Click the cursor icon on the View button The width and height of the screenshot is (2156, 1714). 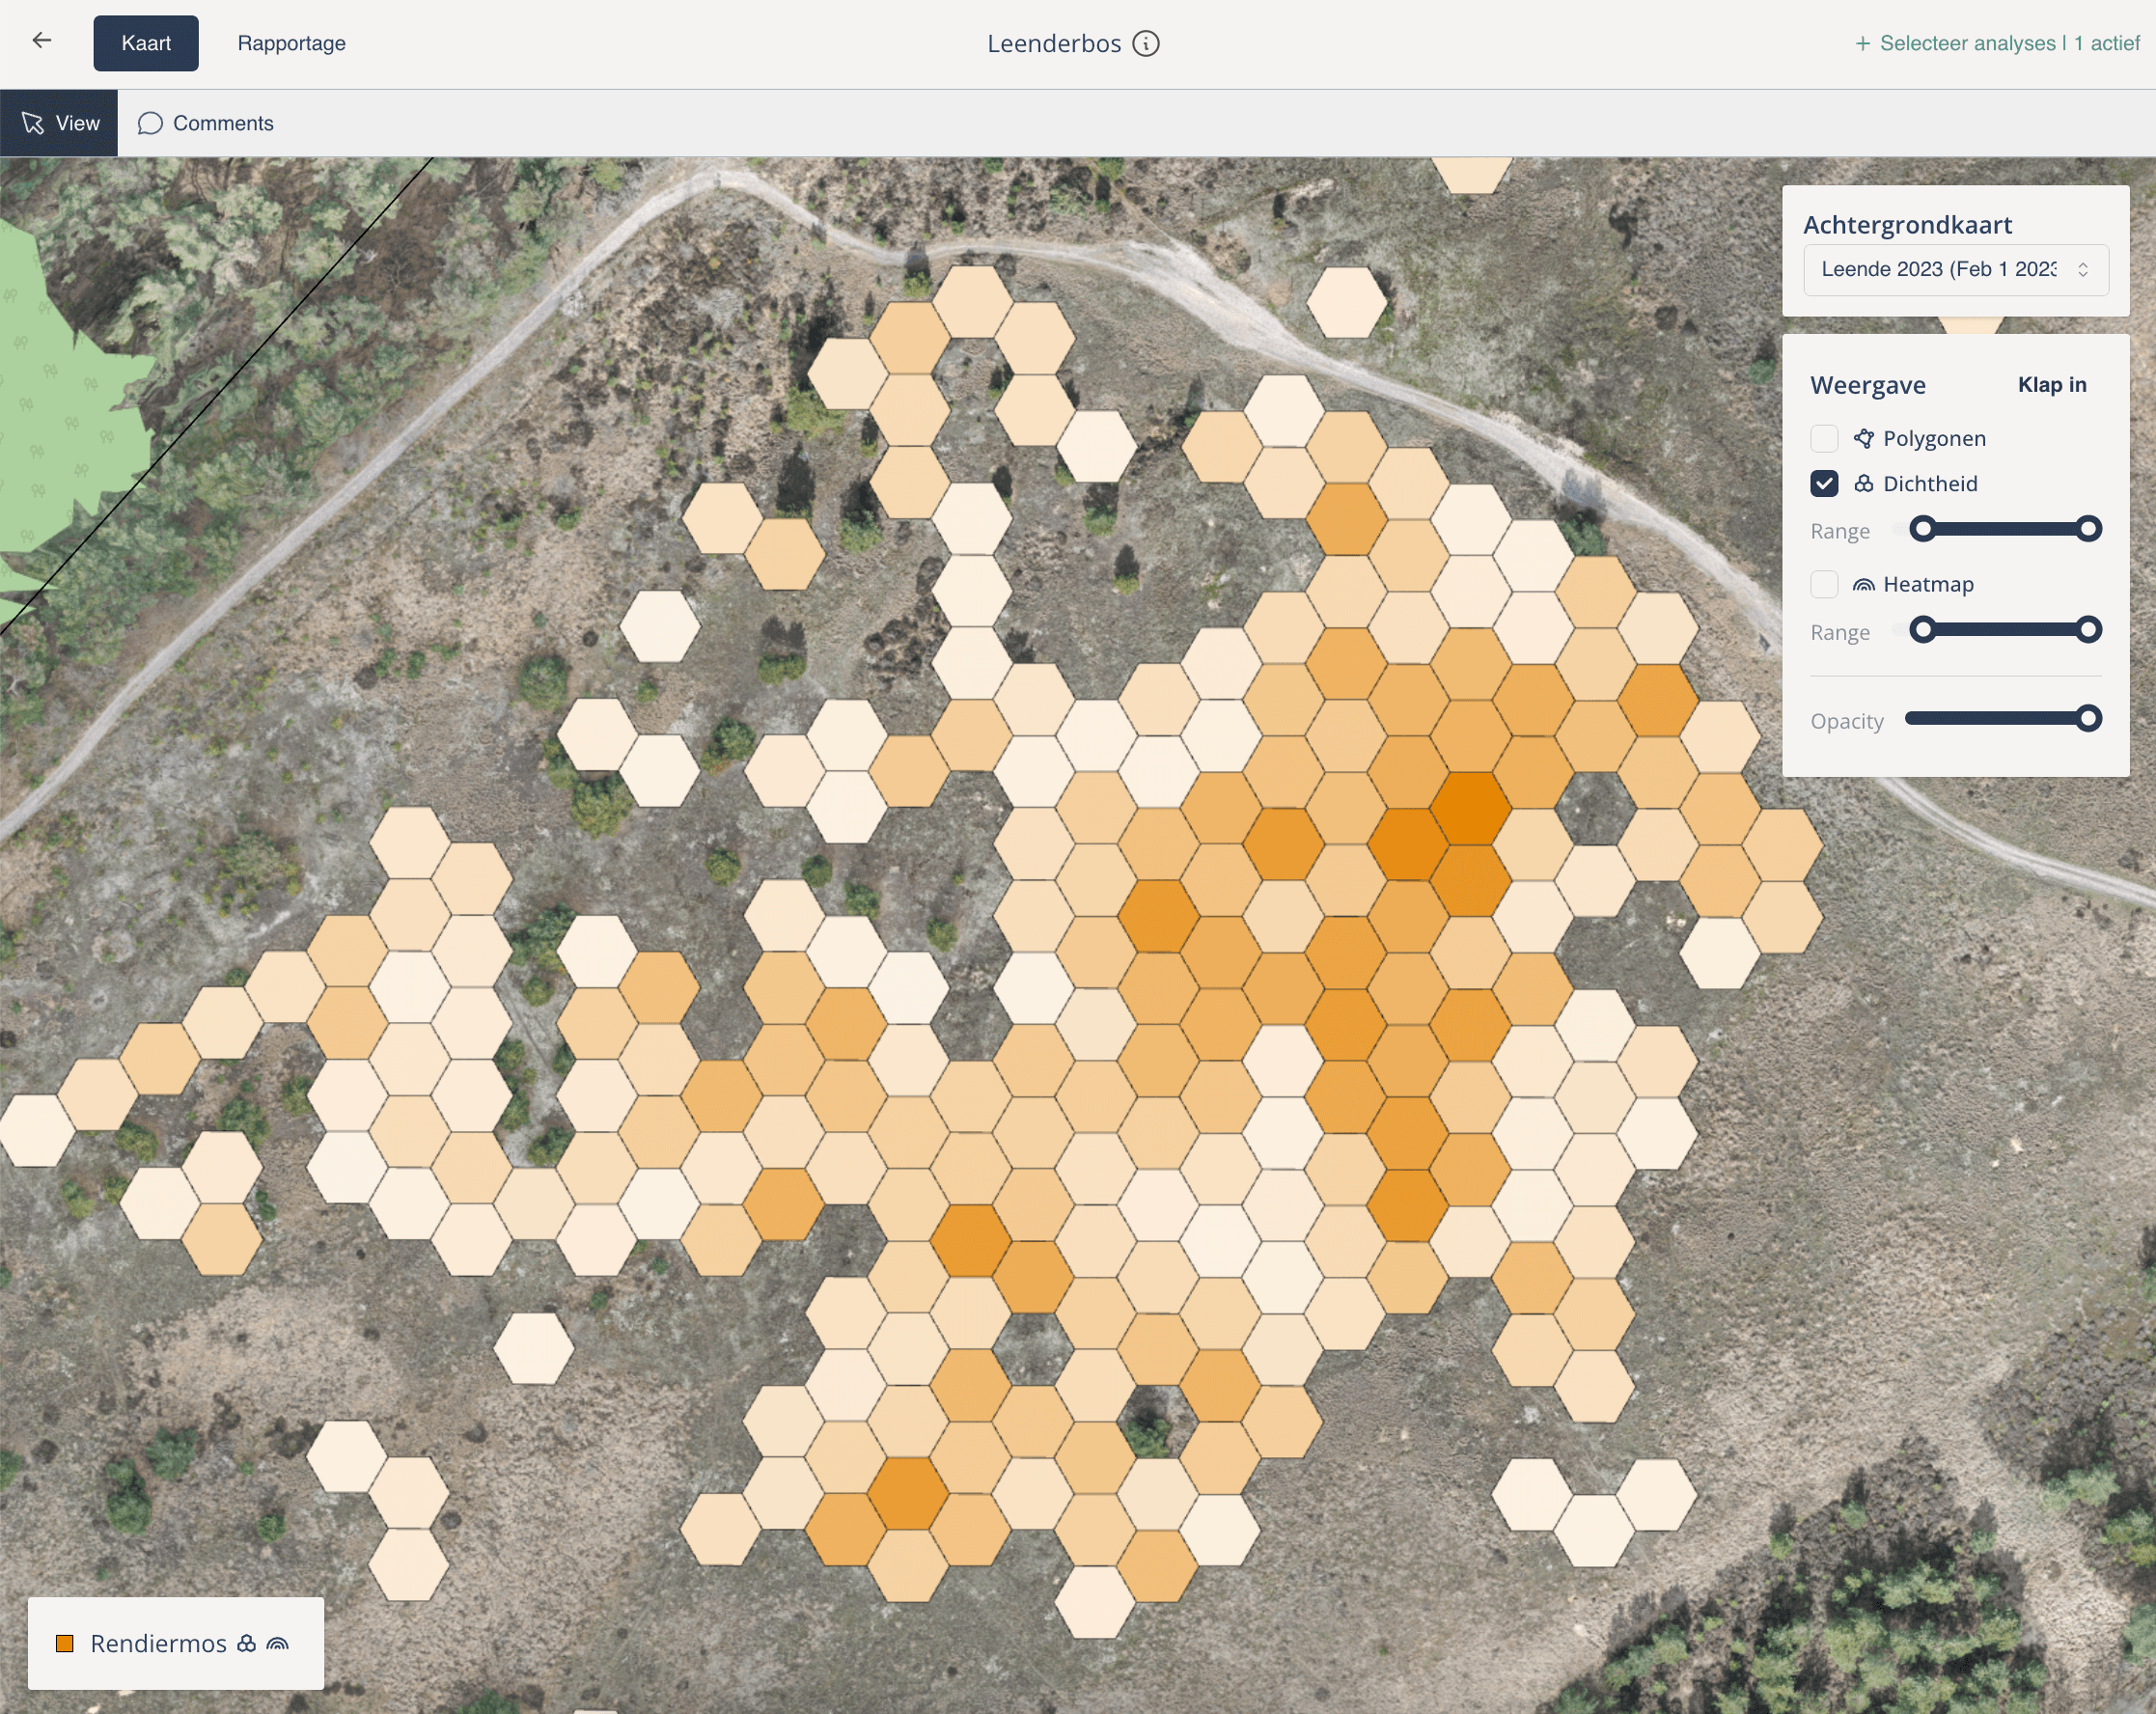coord(32,122)
